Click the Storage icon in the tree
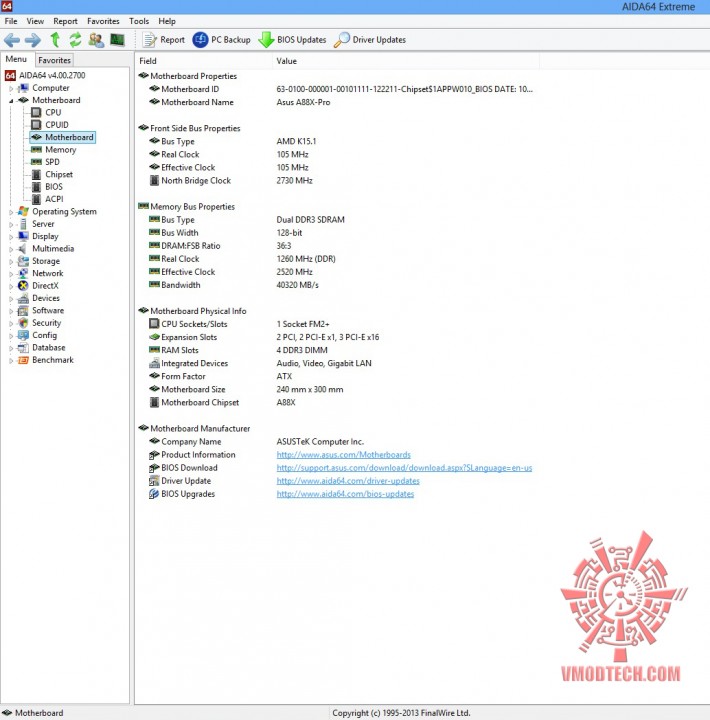Viewport: 710px width, 720px height. click(x=23, y=261)
